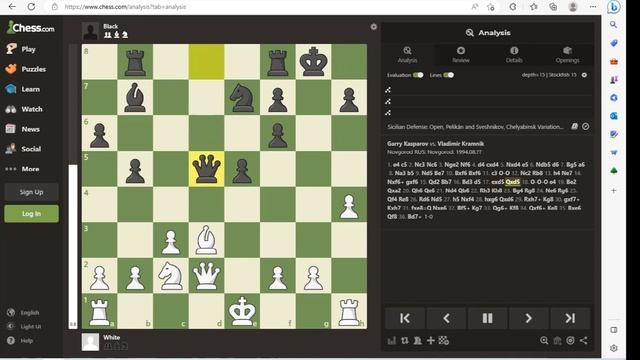Open board settings gear above board
This screenshot has height=360, width=640.
click(373, 27)
